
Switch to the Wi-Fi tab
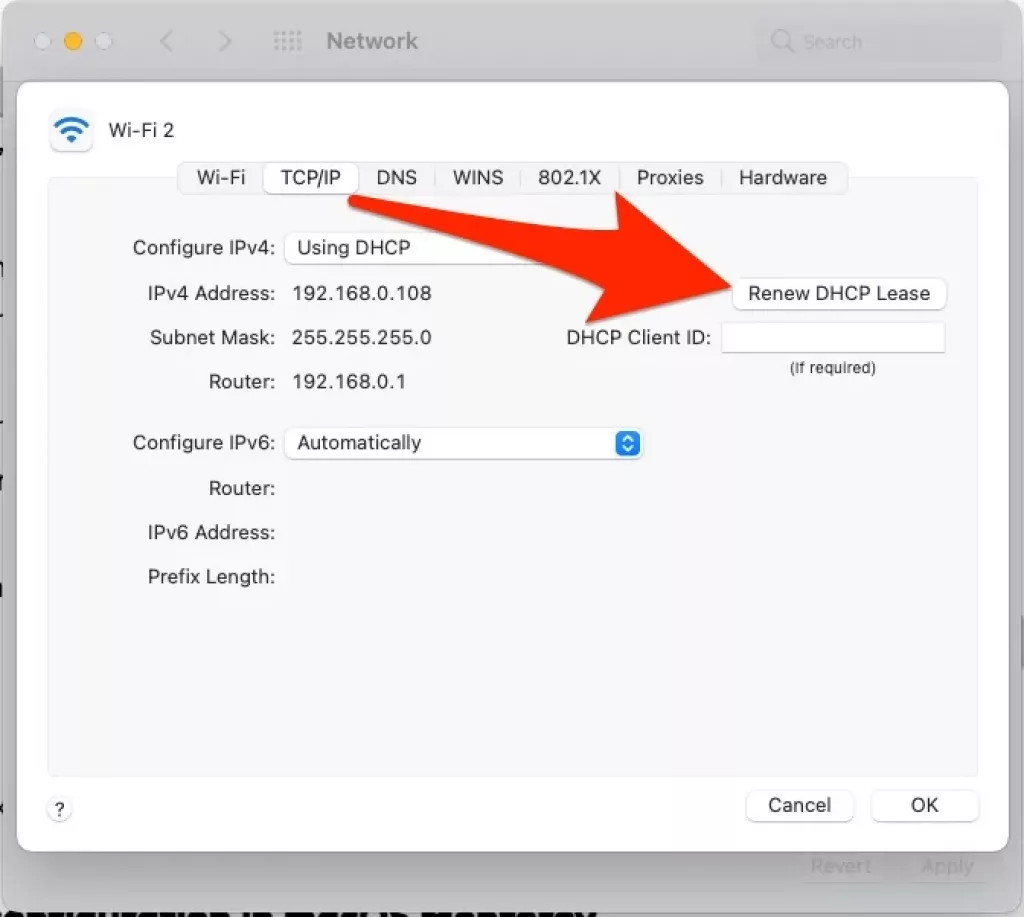(221, 178)
